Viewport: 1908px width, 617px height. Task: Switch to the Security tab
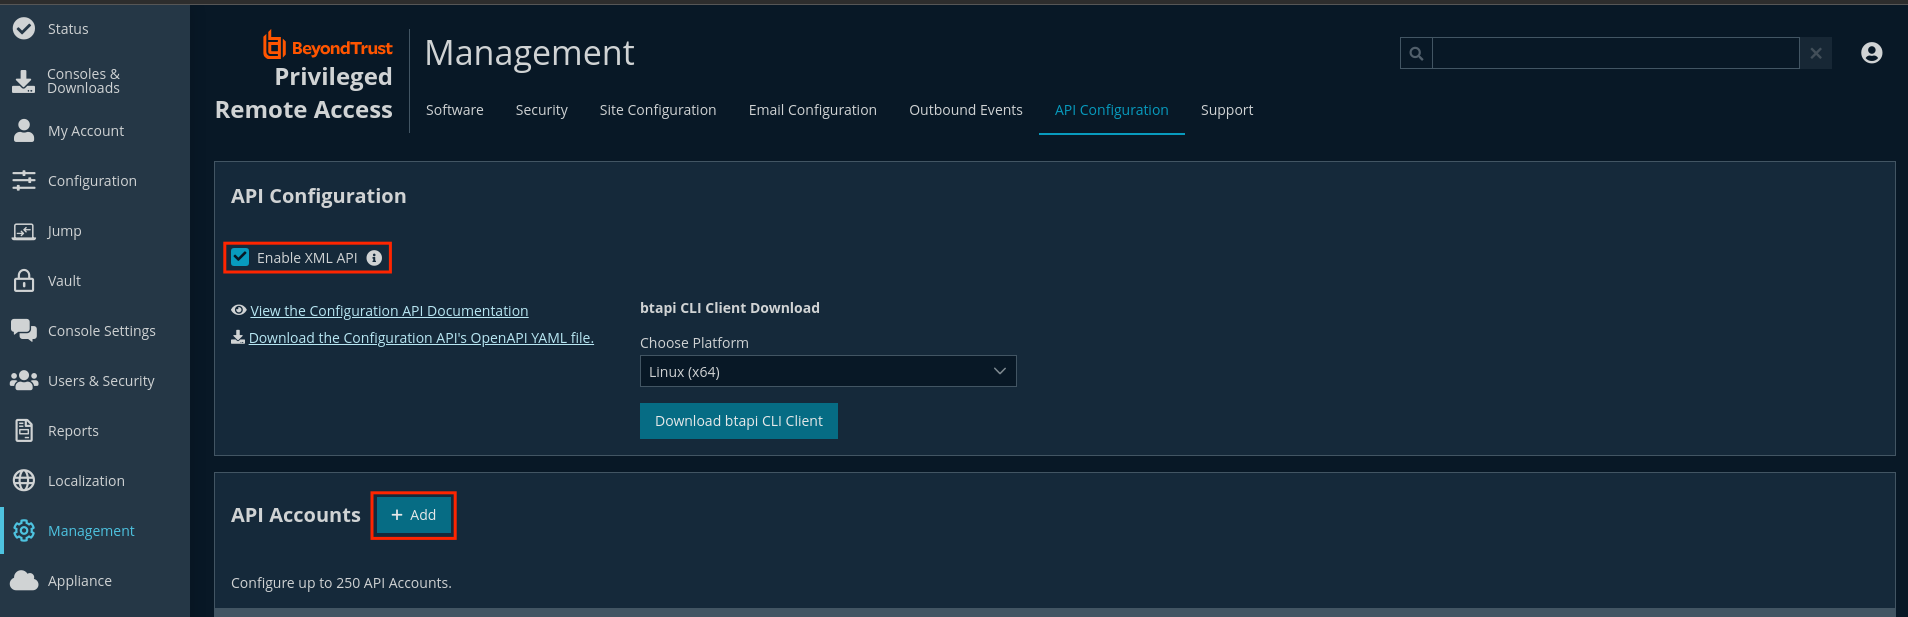tap(542, 110)
